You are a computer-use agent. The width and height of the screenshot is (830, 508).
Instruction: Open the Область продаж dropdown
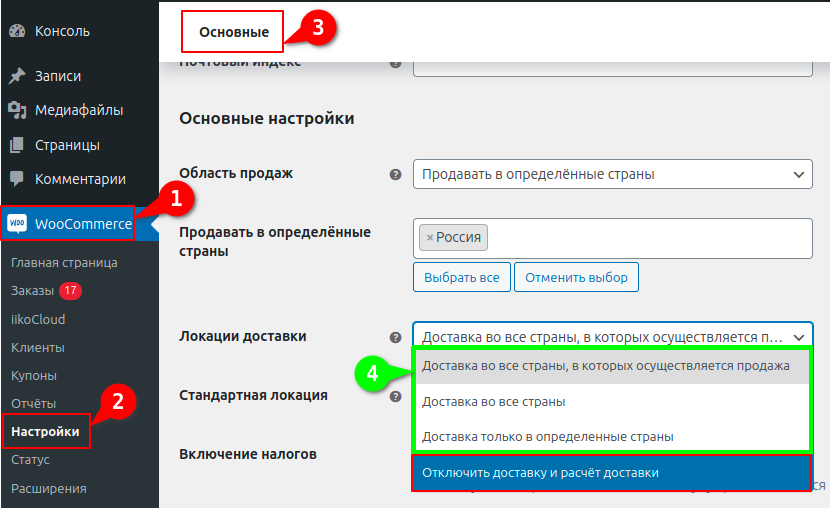[x=612, y=174]
